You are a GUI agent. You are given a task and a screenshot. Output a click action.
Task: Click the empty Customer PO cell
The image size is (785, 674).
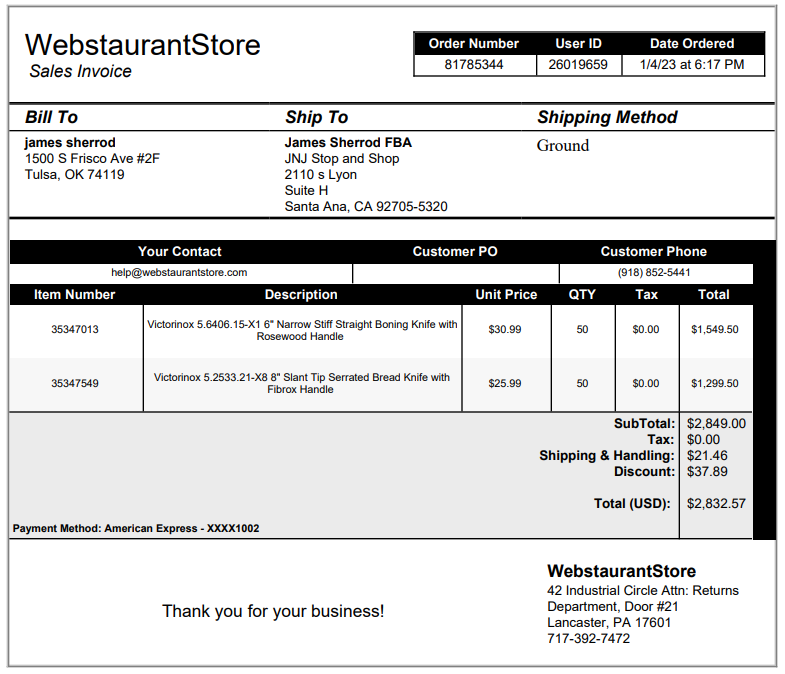point(456,273)
